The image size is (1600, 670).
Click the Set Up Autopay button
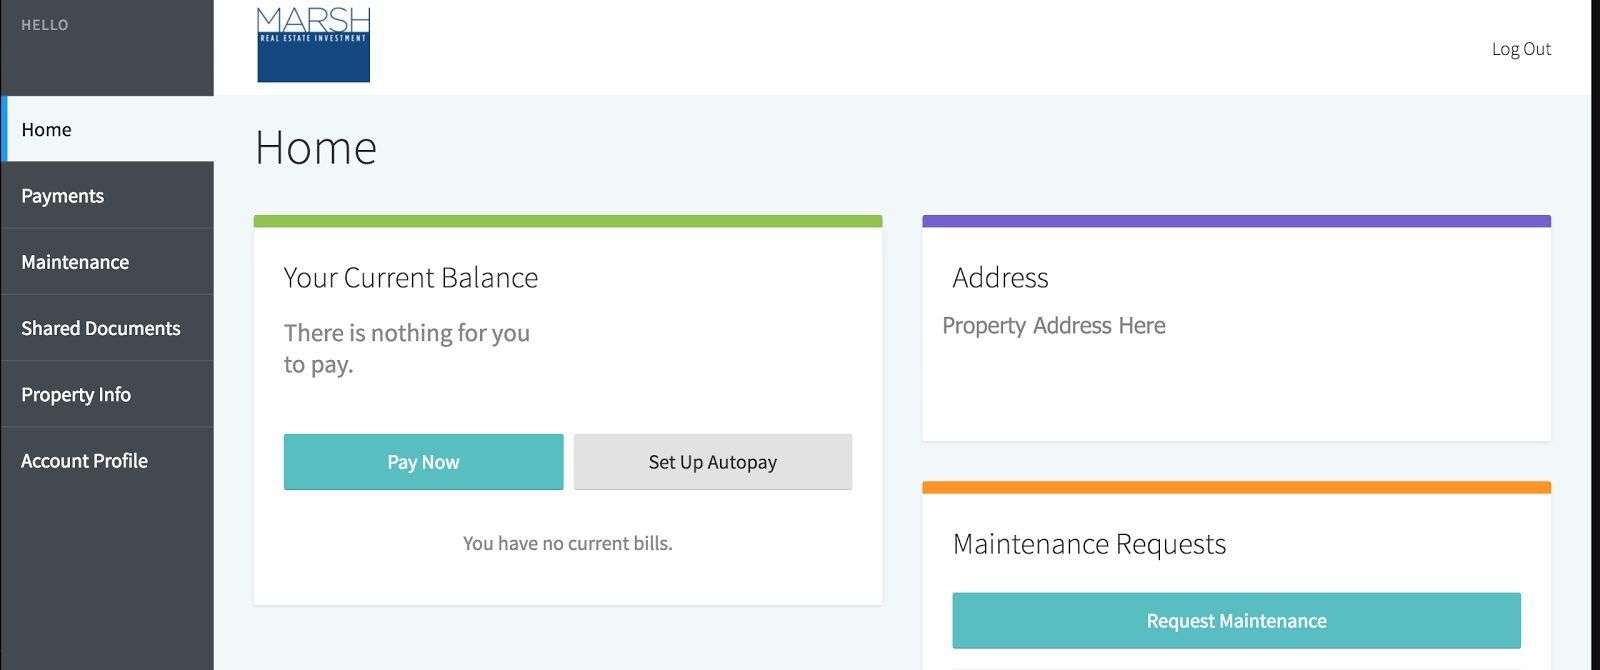(x=712, y=461)
